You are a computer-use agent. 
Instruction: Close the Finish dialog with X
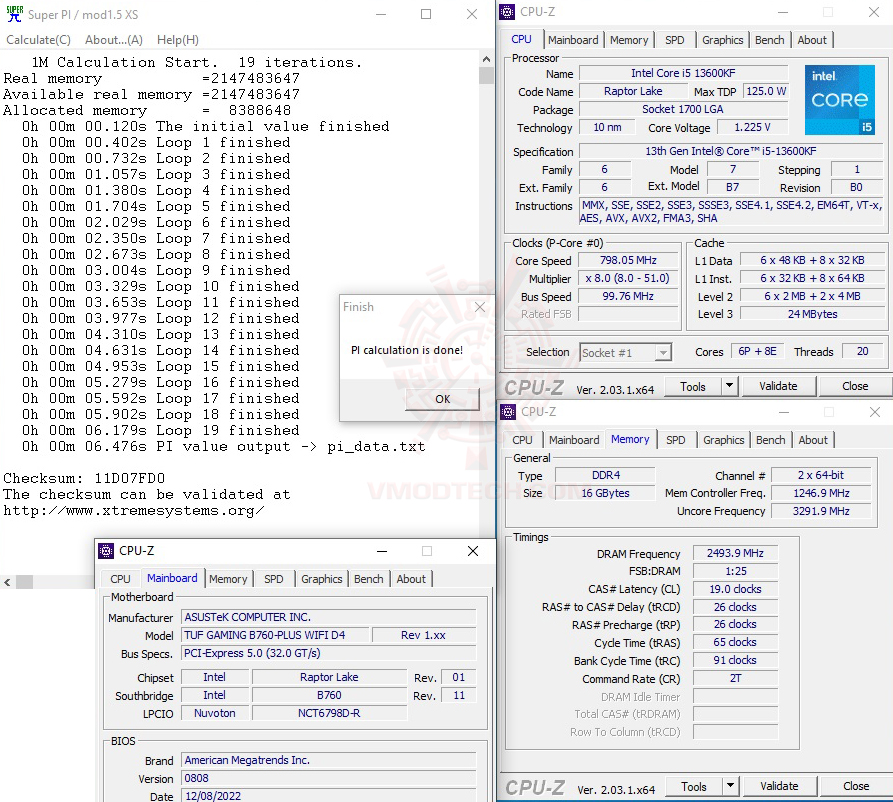pos(480,307)
